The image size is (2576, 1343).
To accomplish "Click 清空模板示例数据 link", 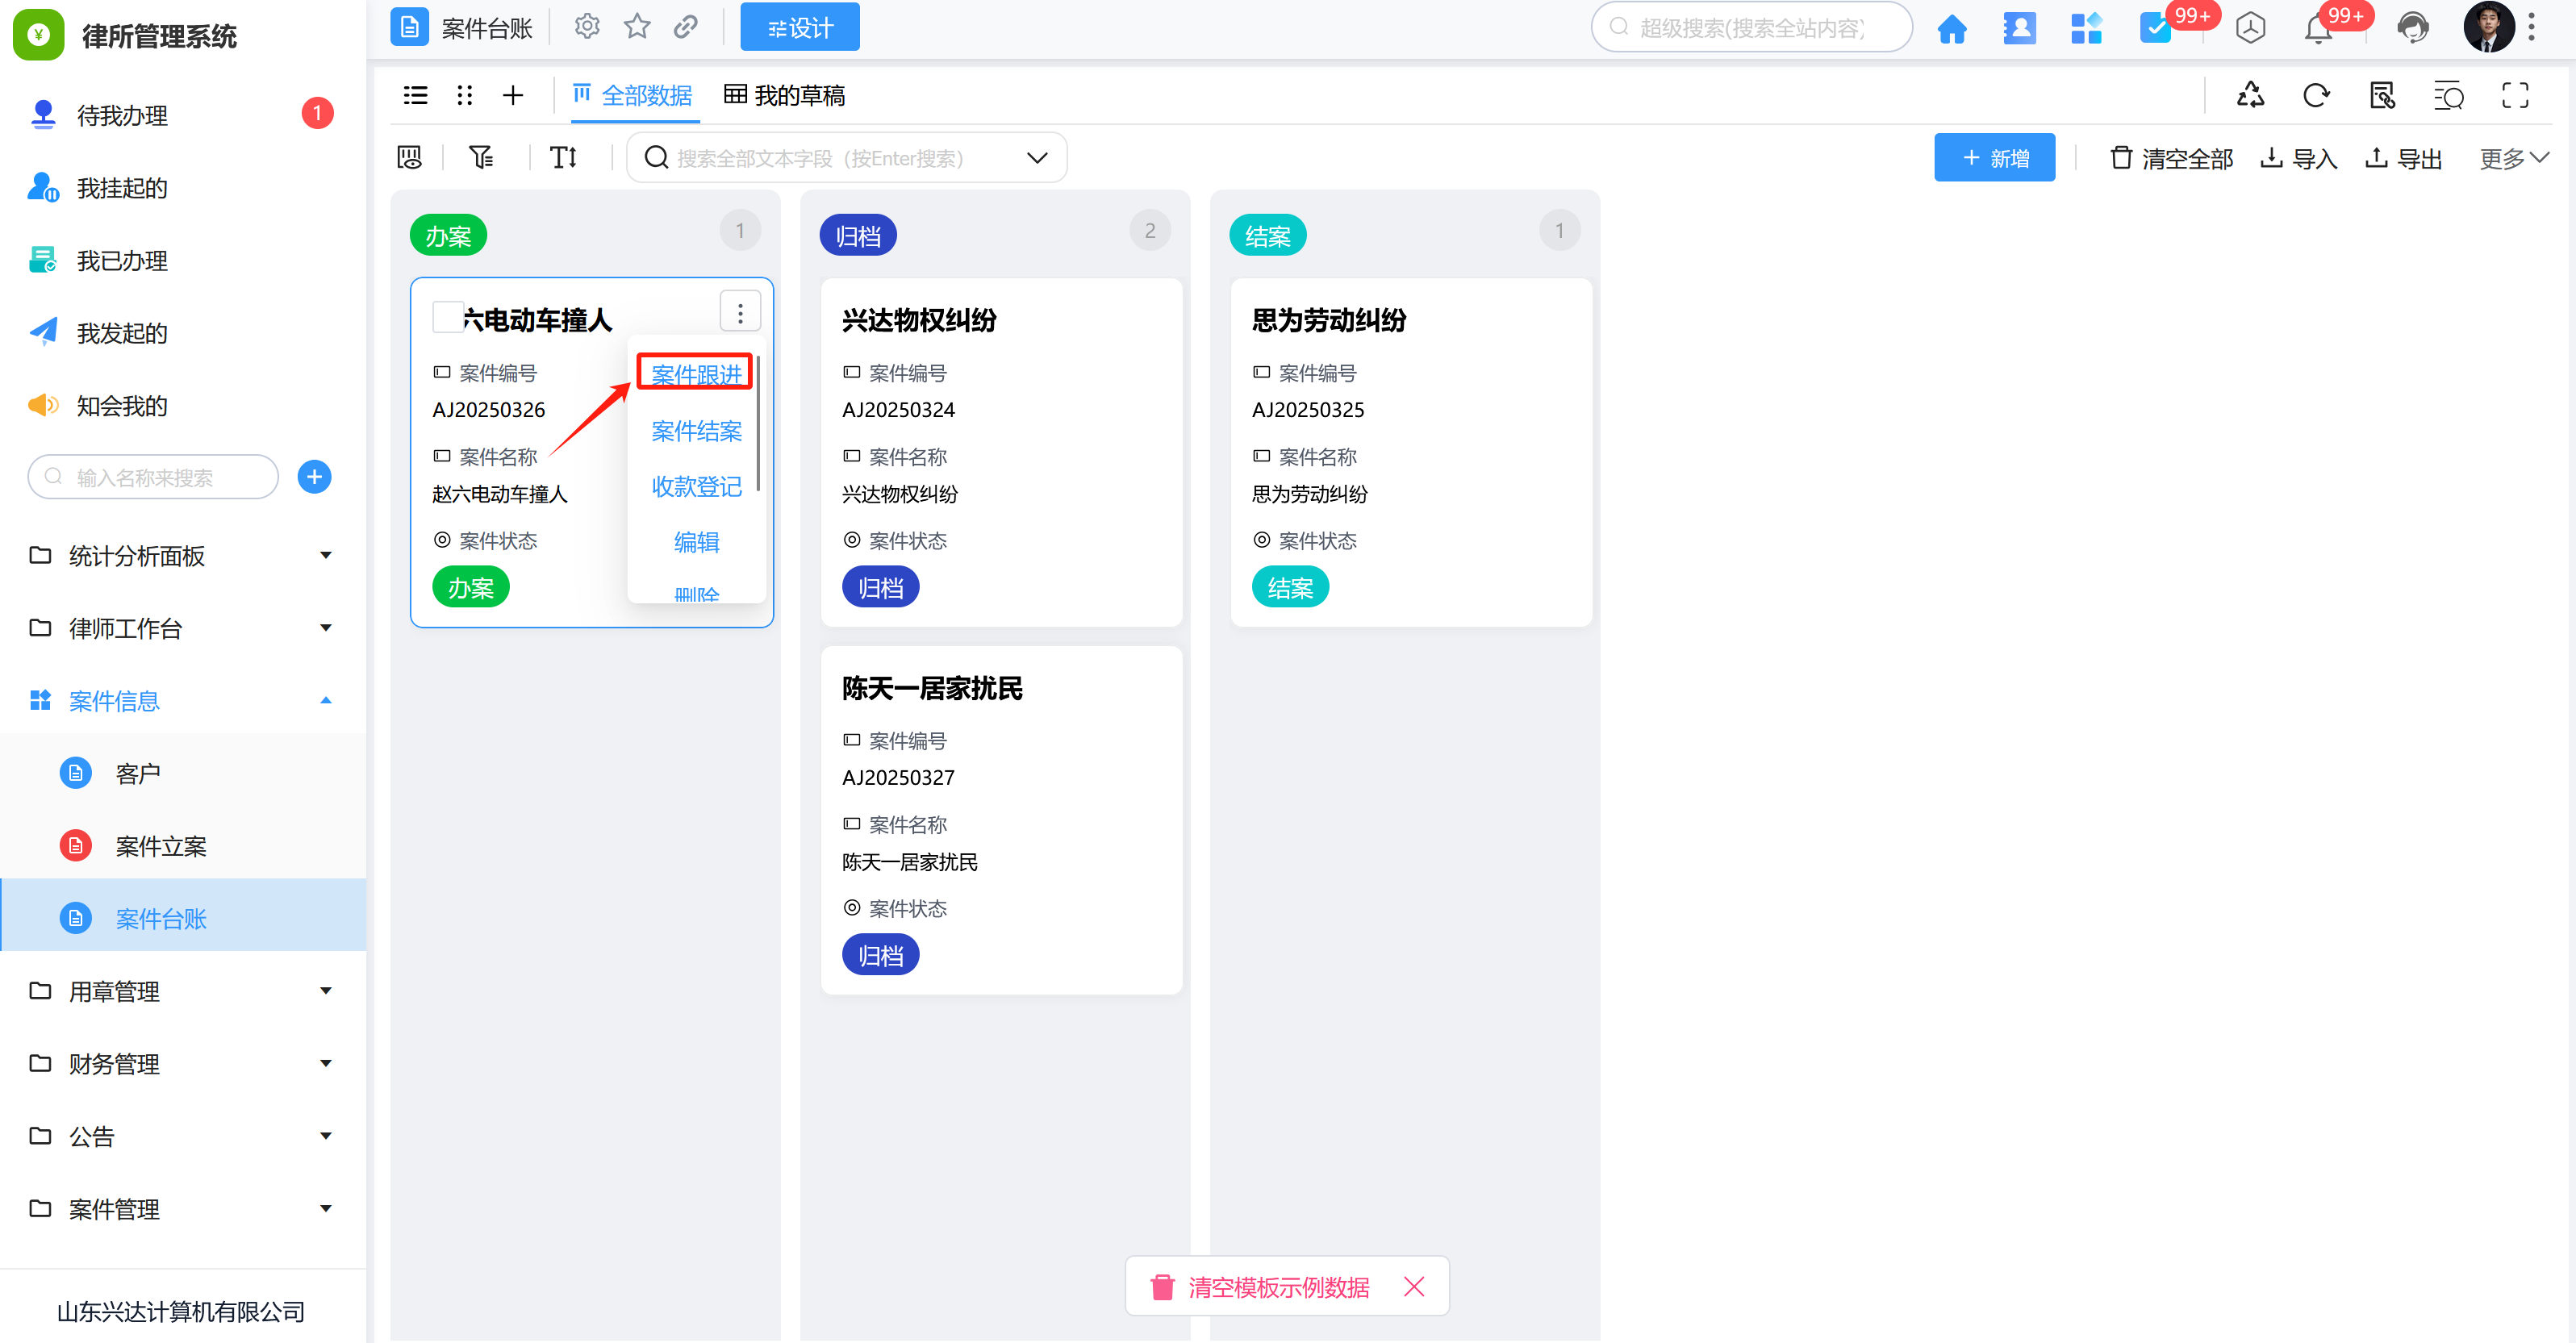I will [x=1277, y=1287].
